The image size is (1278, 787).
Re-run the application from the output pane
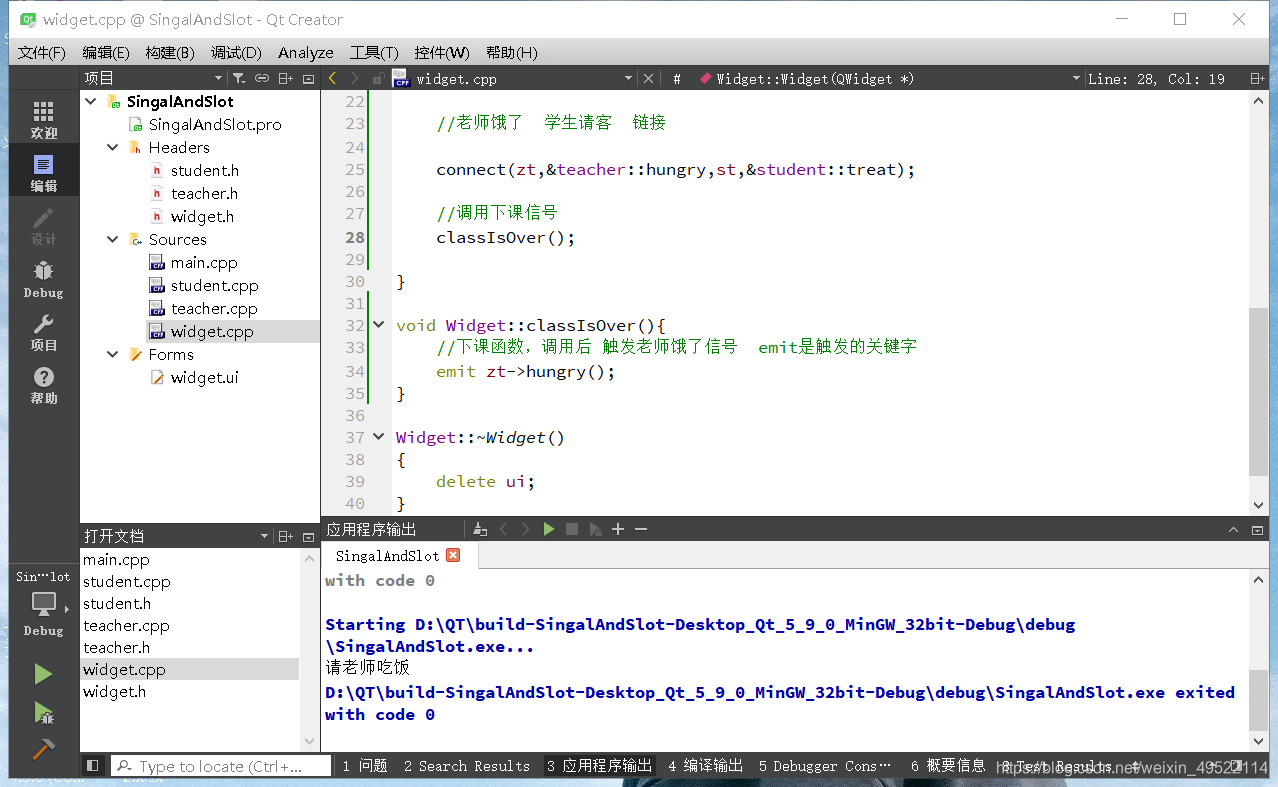pos(549,529)
